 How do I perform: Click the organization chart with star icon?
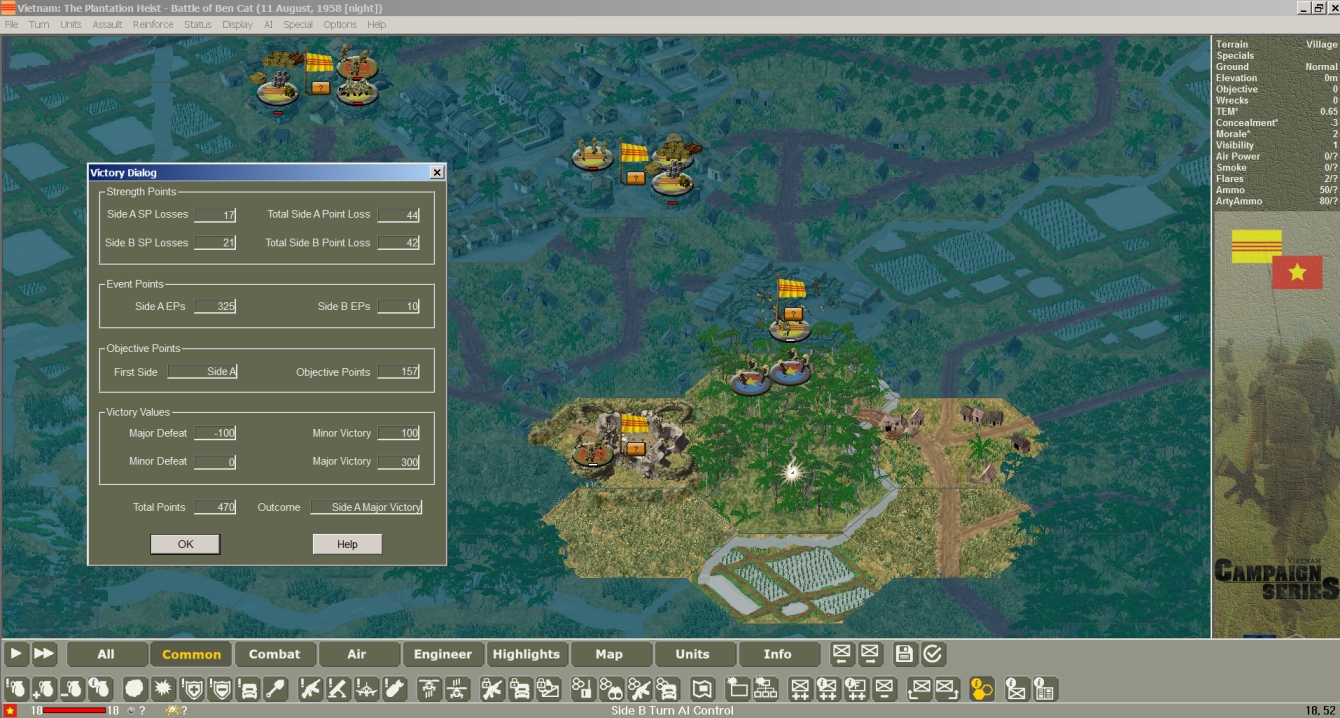pos(766,689)
